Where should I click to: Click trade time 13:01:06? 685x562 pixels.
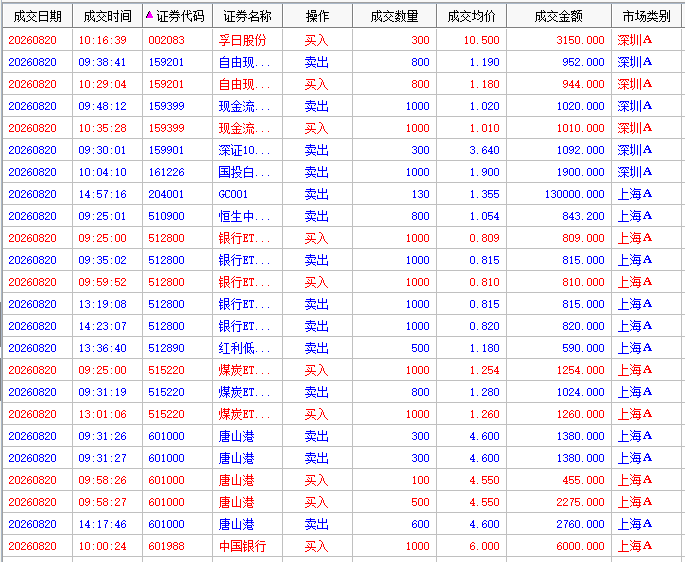102,414
